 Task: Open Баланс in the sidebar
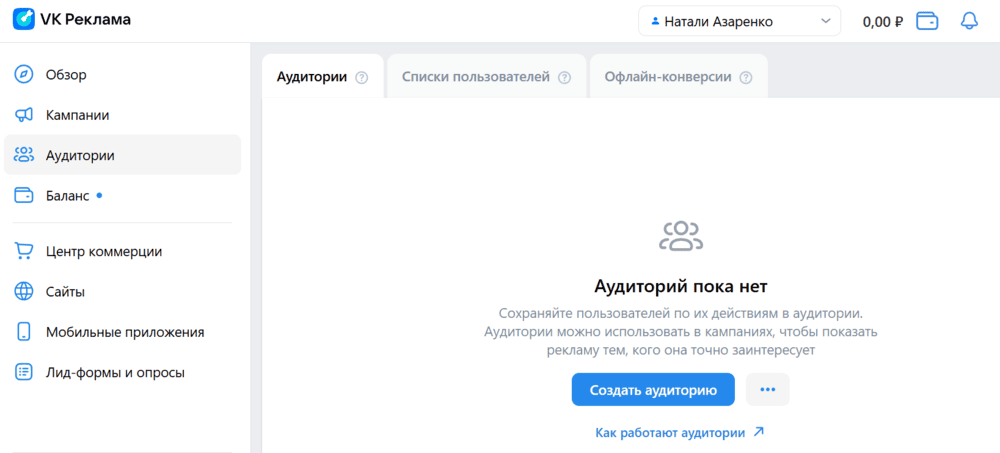pyautogui.click(x=67, y=196)
